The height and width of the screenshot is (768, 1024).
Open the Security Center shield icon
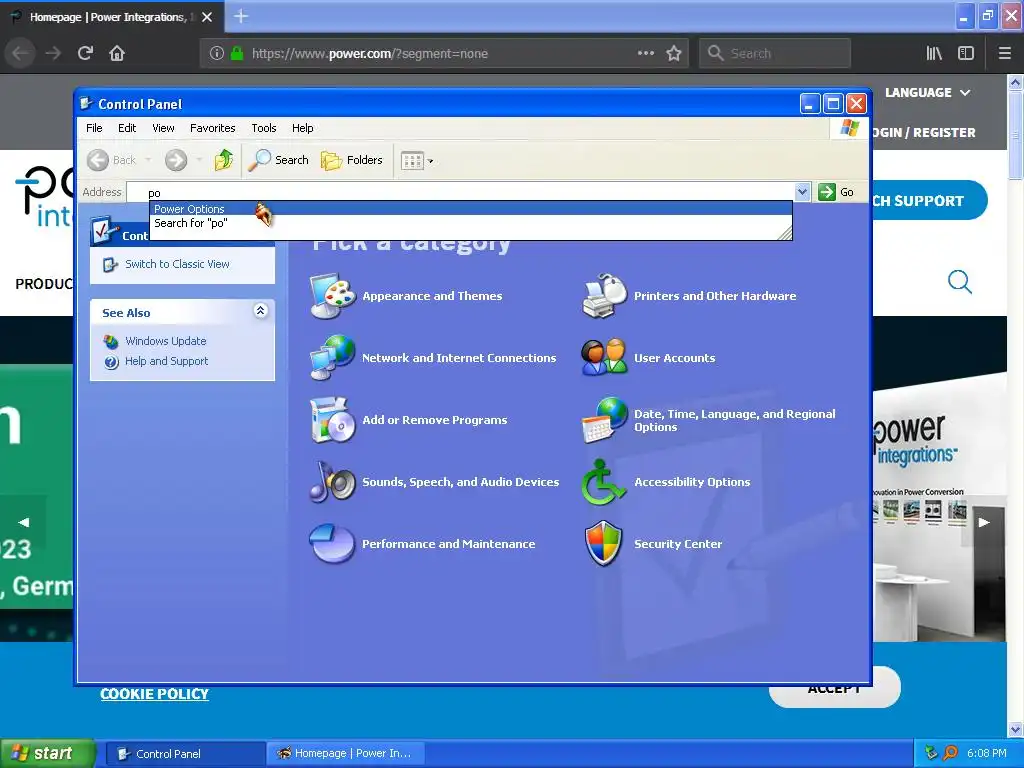(x=604, y=544)
